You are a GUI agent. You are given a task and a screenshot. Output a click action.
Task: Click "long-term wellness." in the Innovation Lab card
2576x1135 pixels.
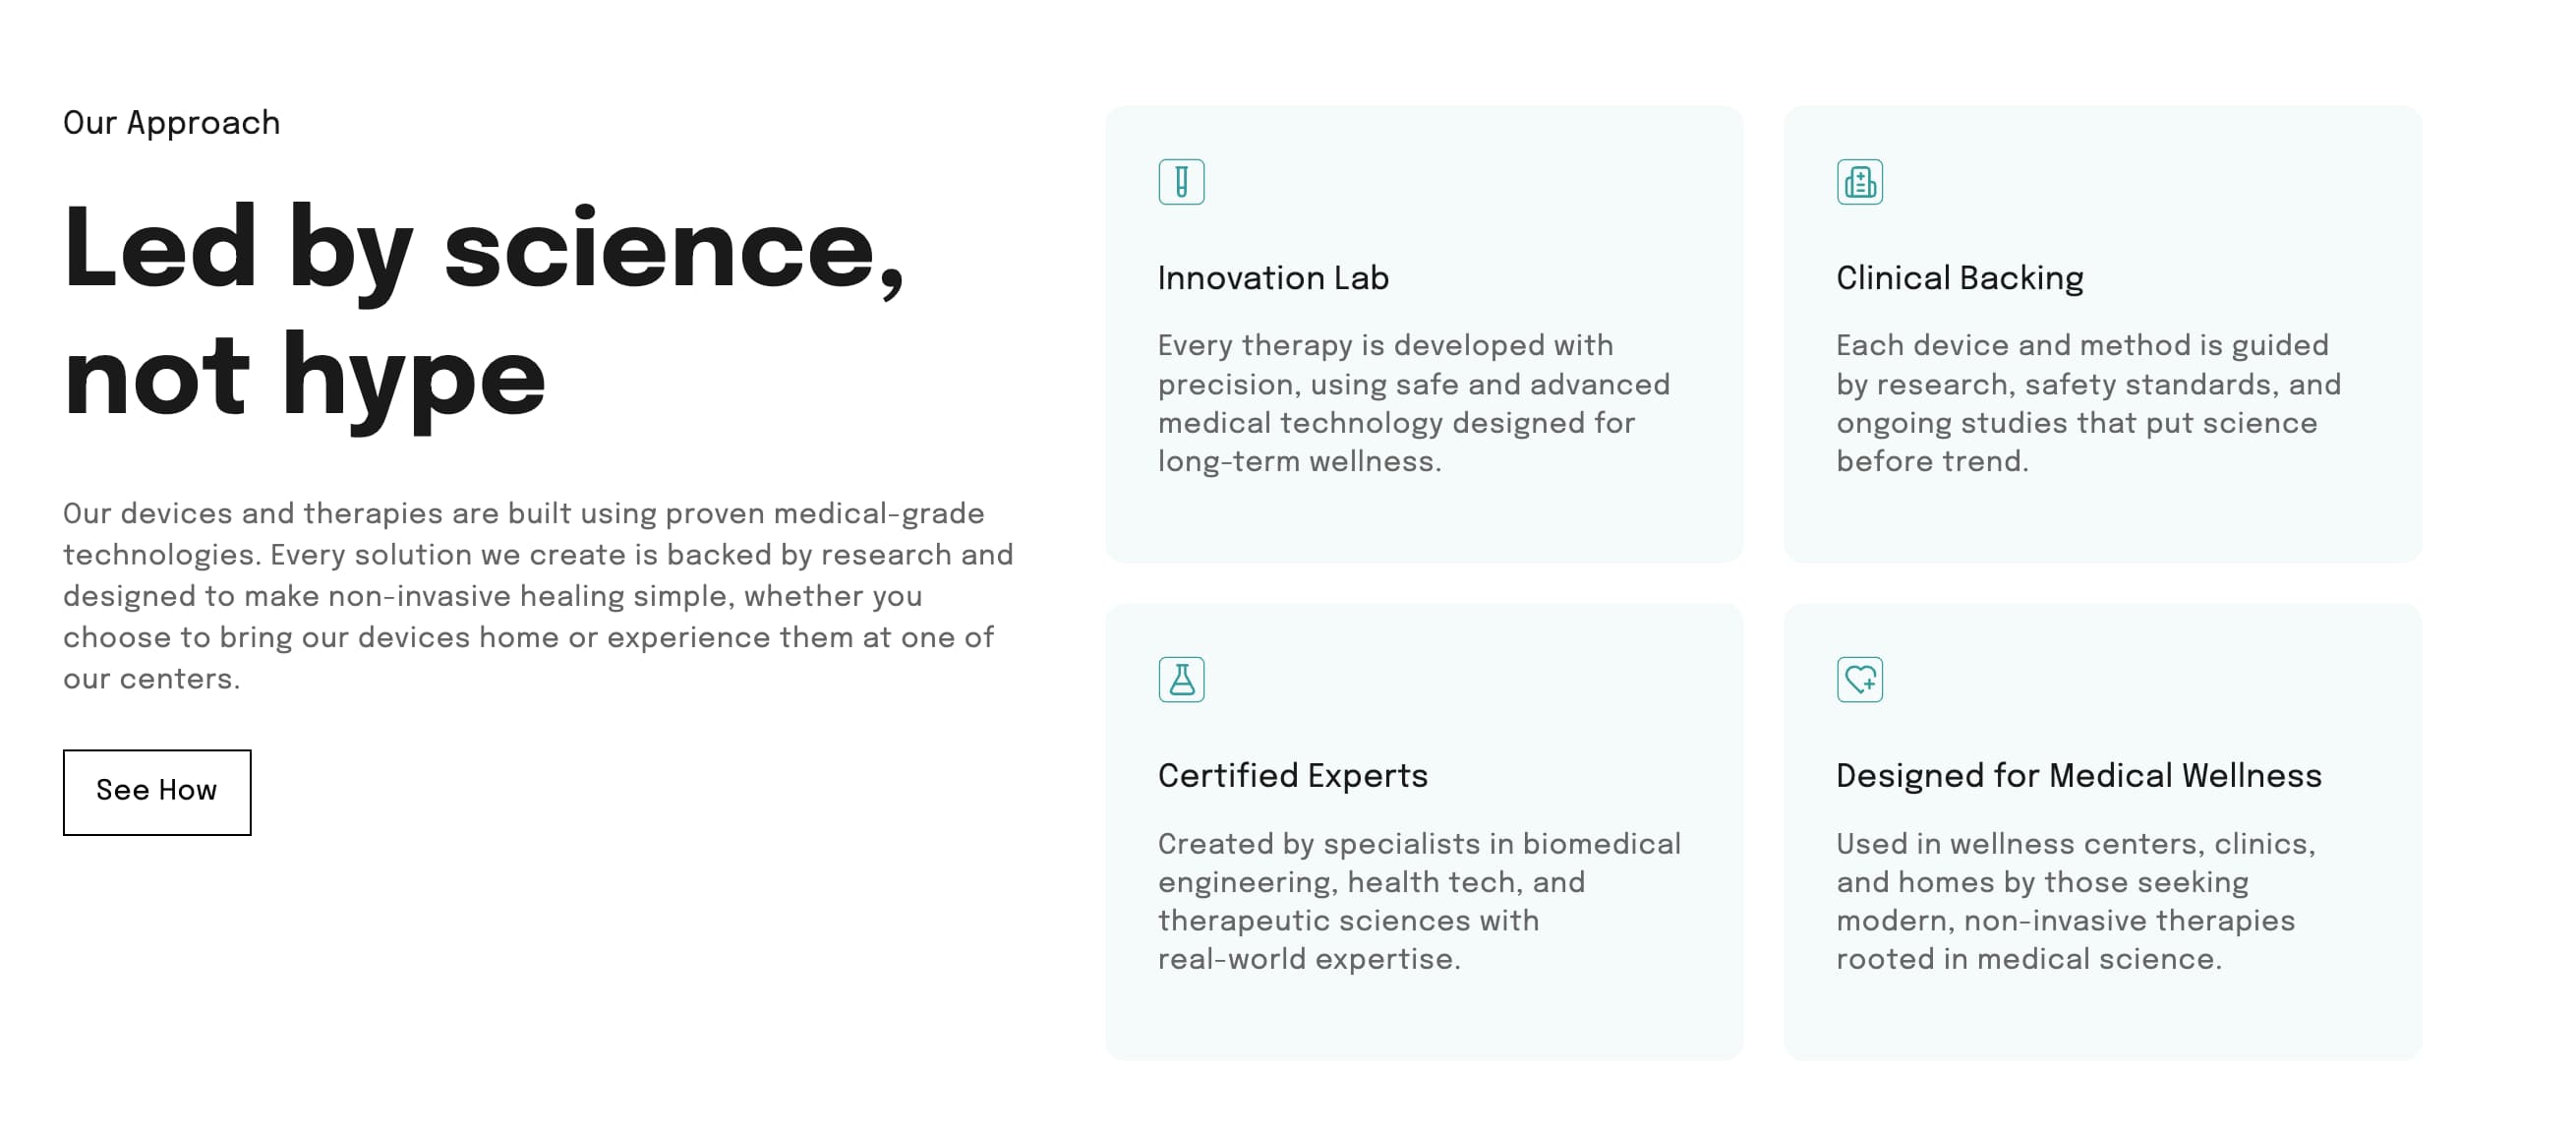pyautogui.click(x=1299, y=462)
